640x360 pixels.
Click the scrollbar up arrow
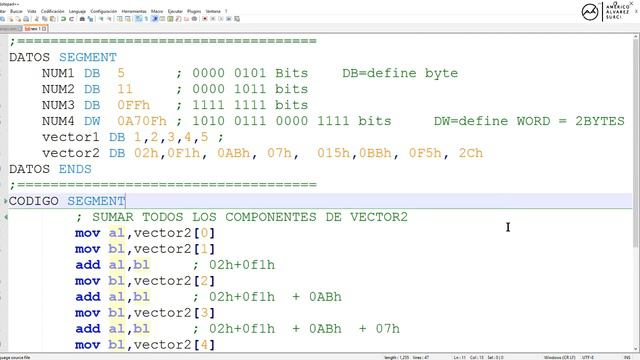[x=636, y=37]
